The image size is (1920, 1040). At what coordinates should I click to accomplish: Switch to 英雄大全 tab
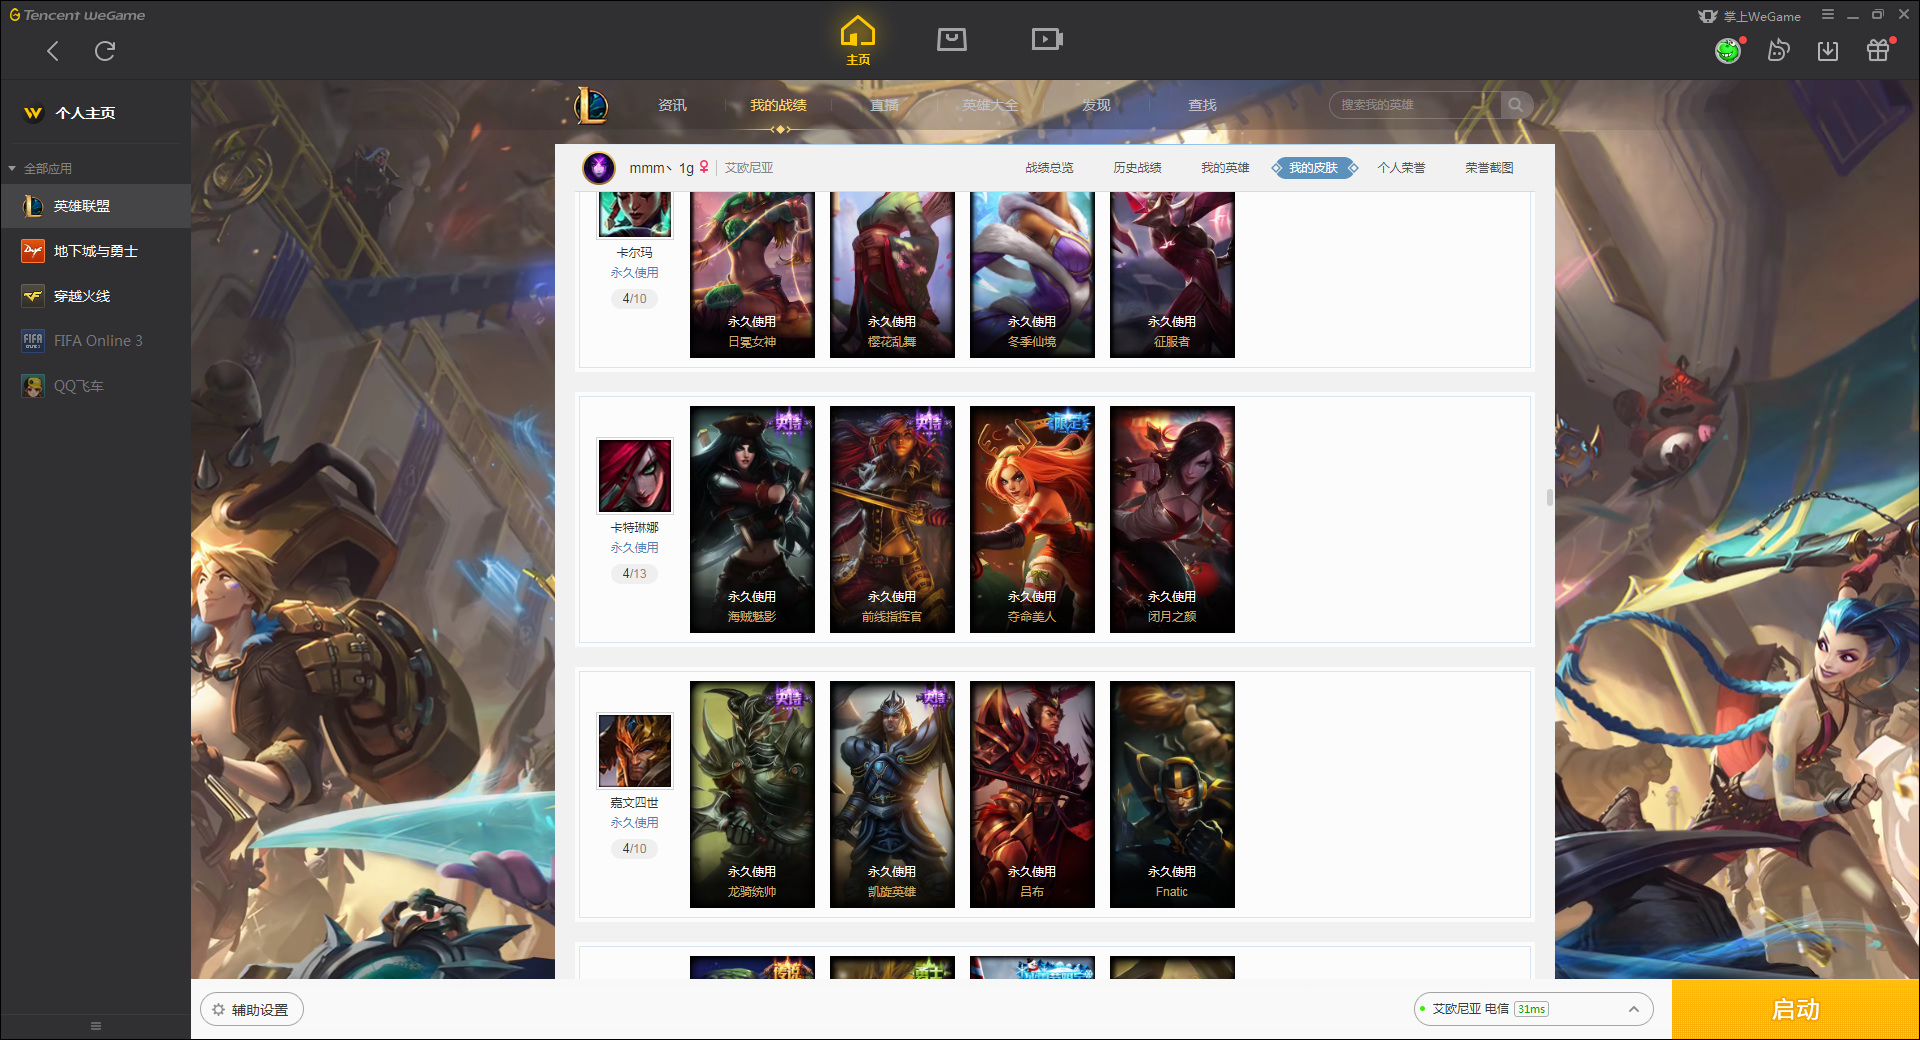coord(990,105)
